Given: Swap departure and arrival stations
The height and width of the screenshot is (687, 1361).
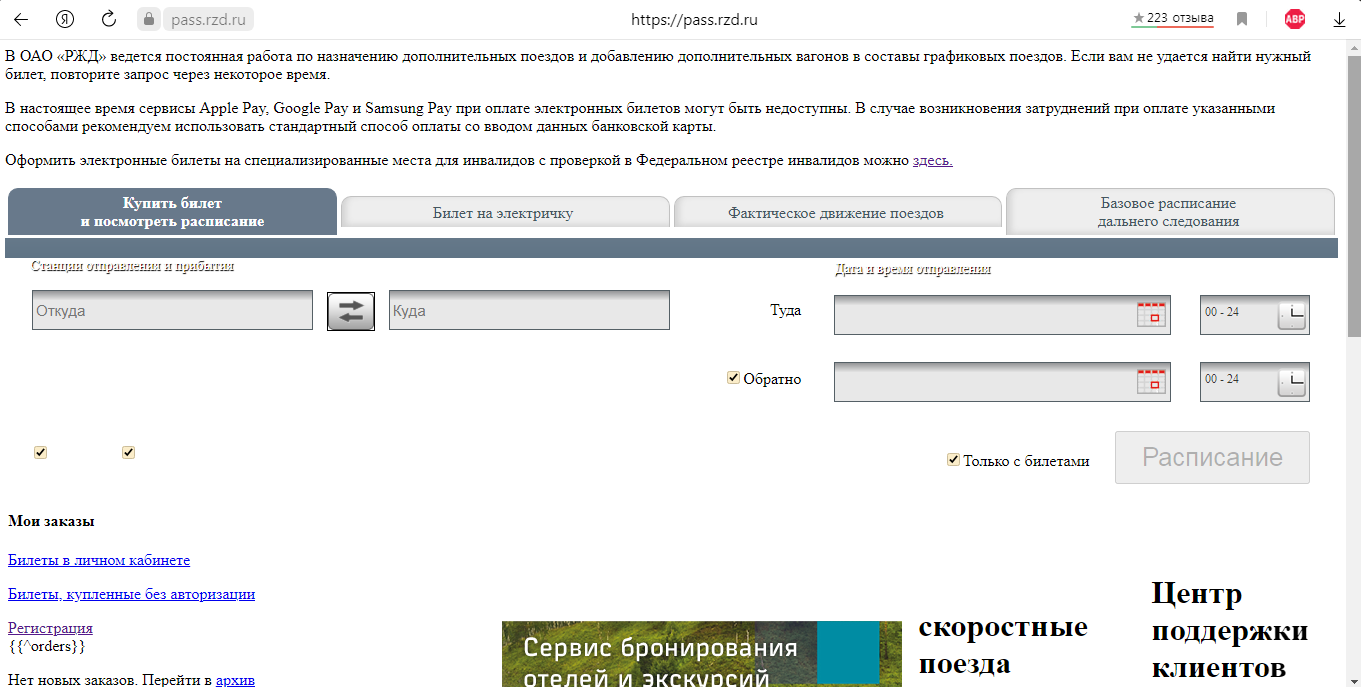Looking at the screenshot, I should 351,311.
